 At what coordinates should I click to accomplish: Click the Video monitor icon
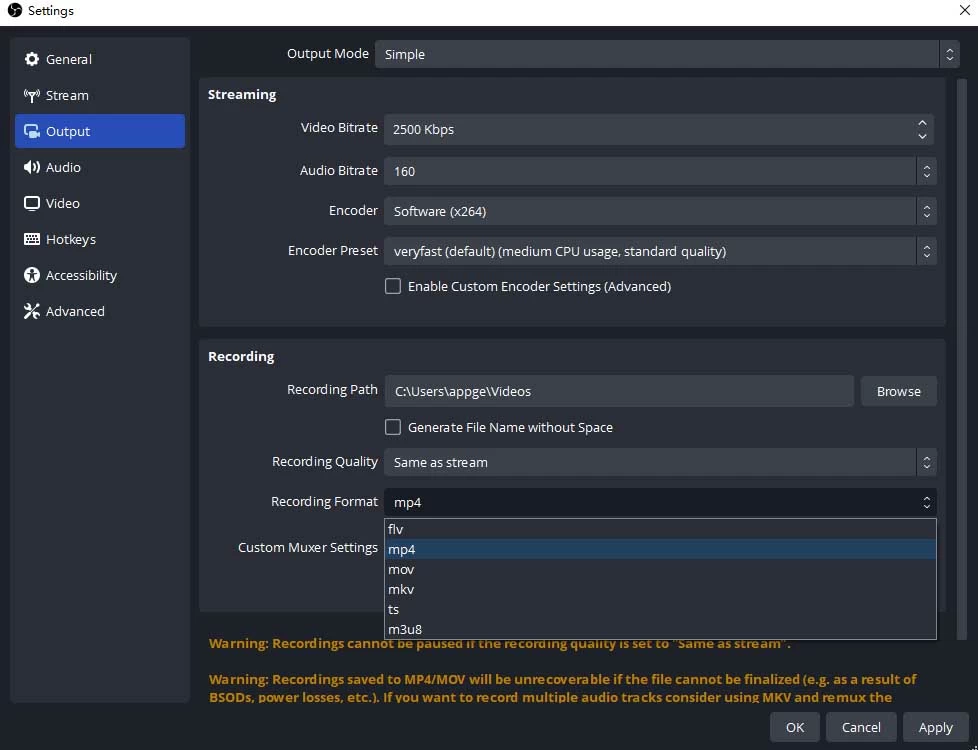point(32,203)
